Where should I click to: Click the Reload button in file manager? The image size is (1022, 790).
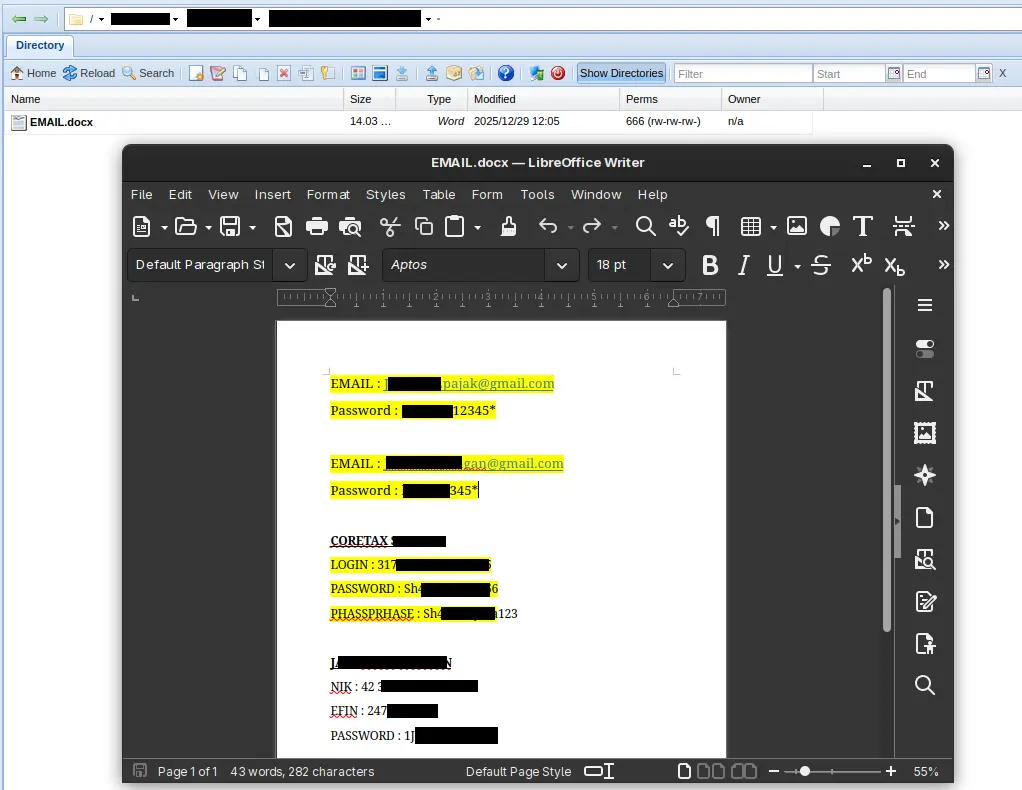pos(89,73)
